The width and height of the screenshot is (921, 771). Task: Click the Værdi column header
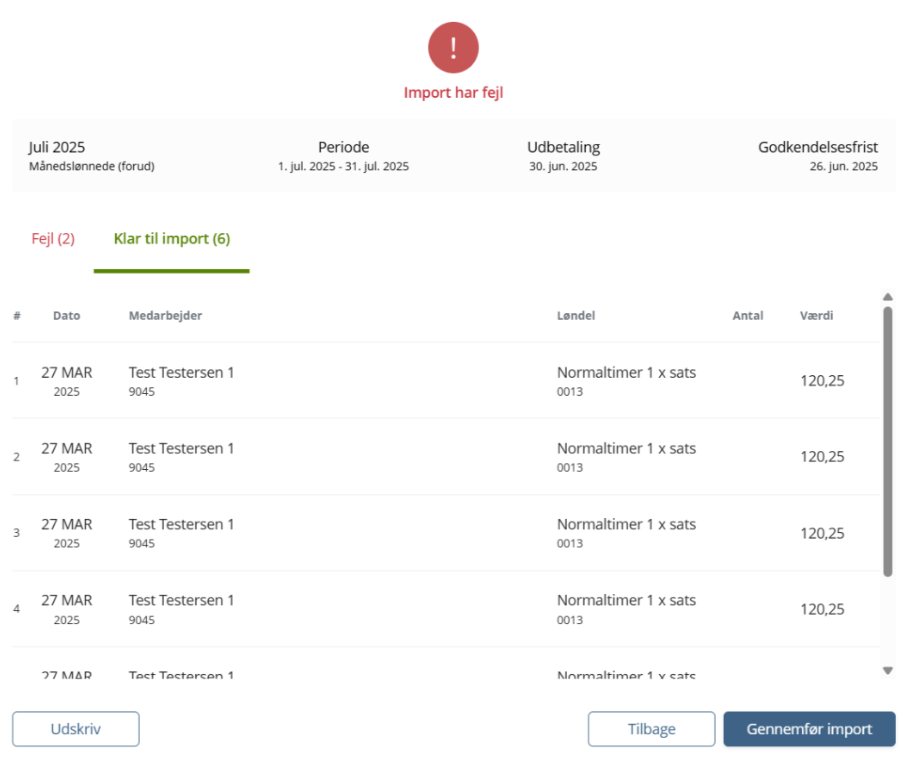click(816, 315)
